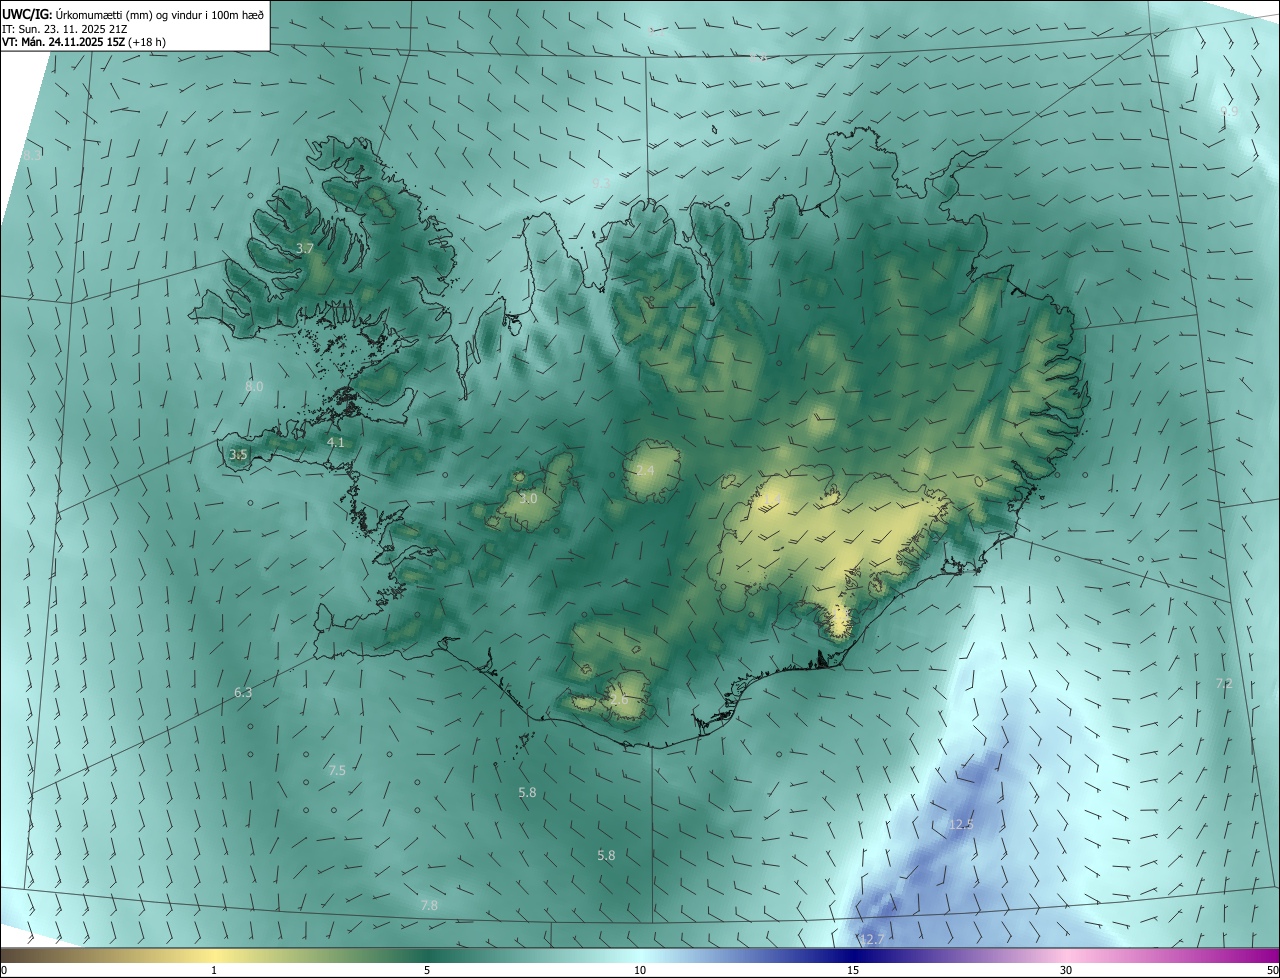The image size is (1280, 978).
Task: Select the 3.0 label on Langjökull glacier
Action: tap(529, 498)
